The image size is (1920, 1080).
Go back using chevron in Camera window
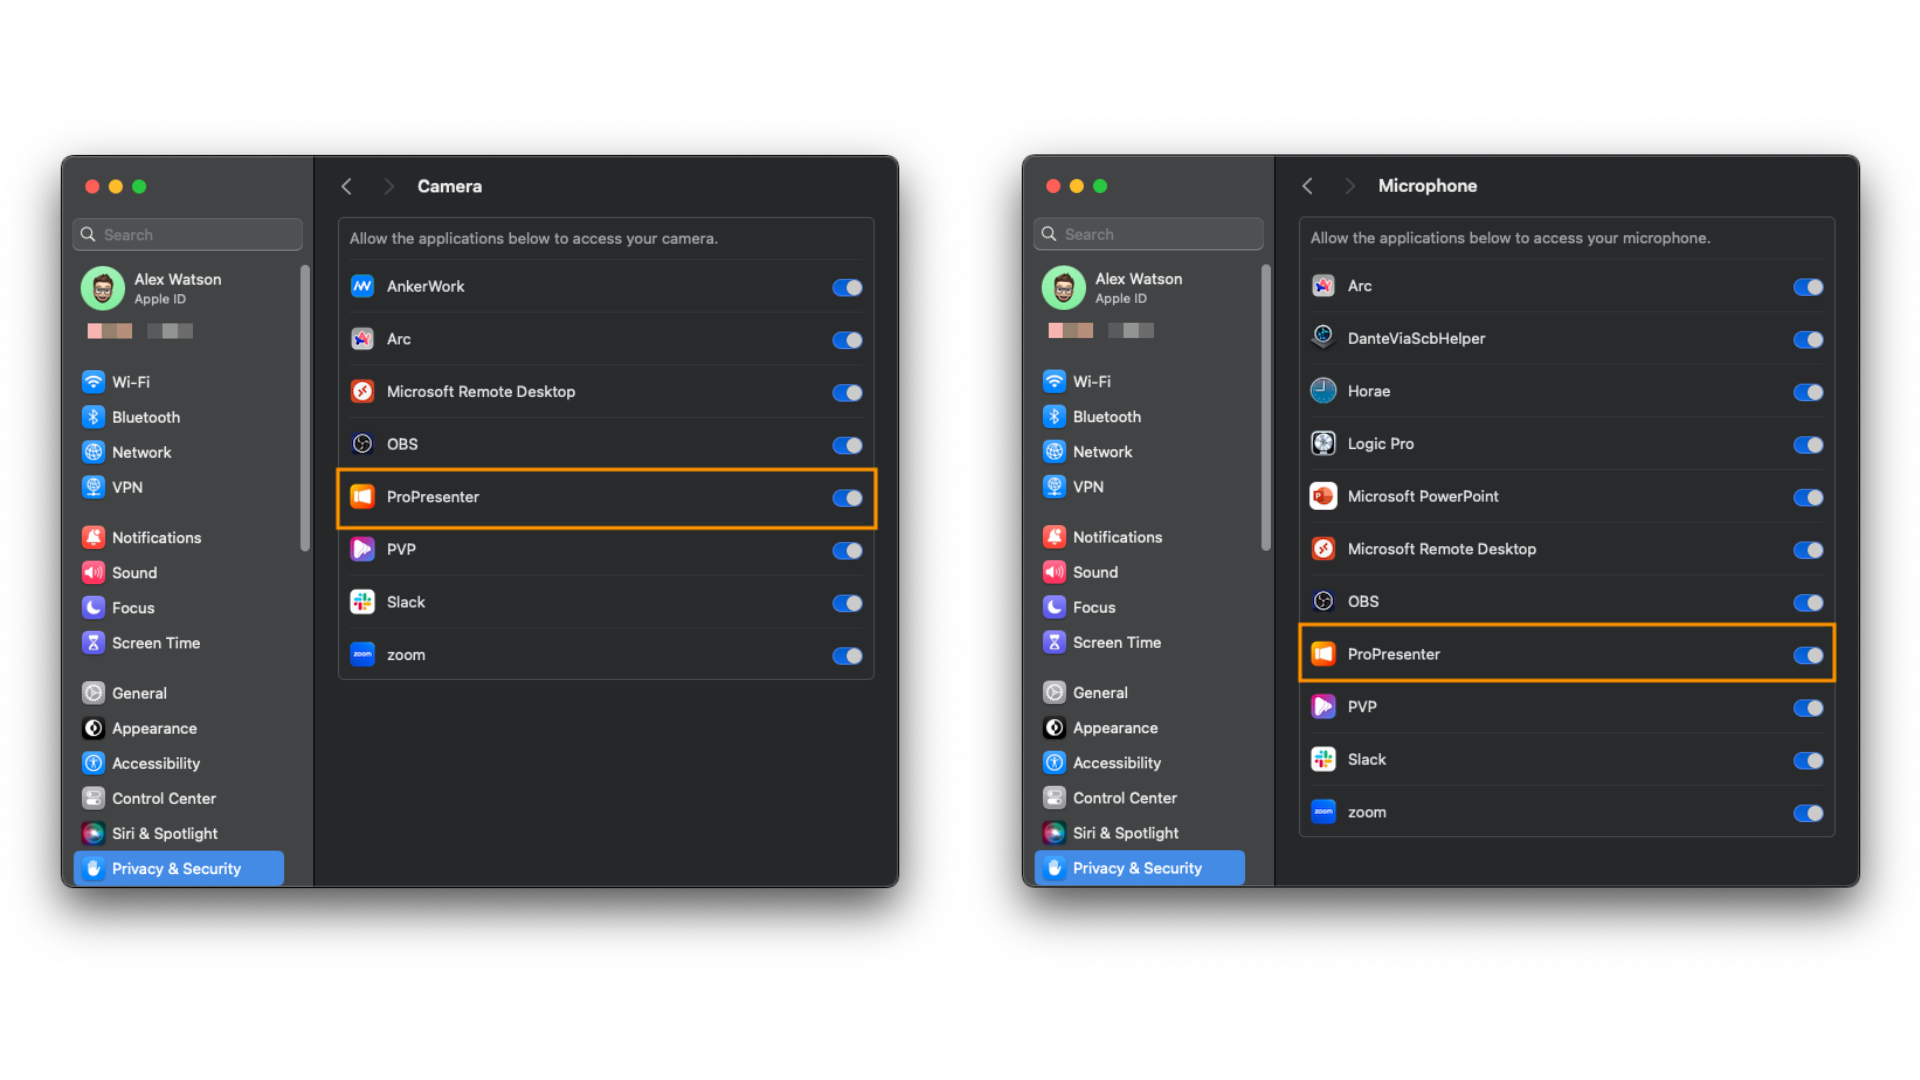coord(346,186)
